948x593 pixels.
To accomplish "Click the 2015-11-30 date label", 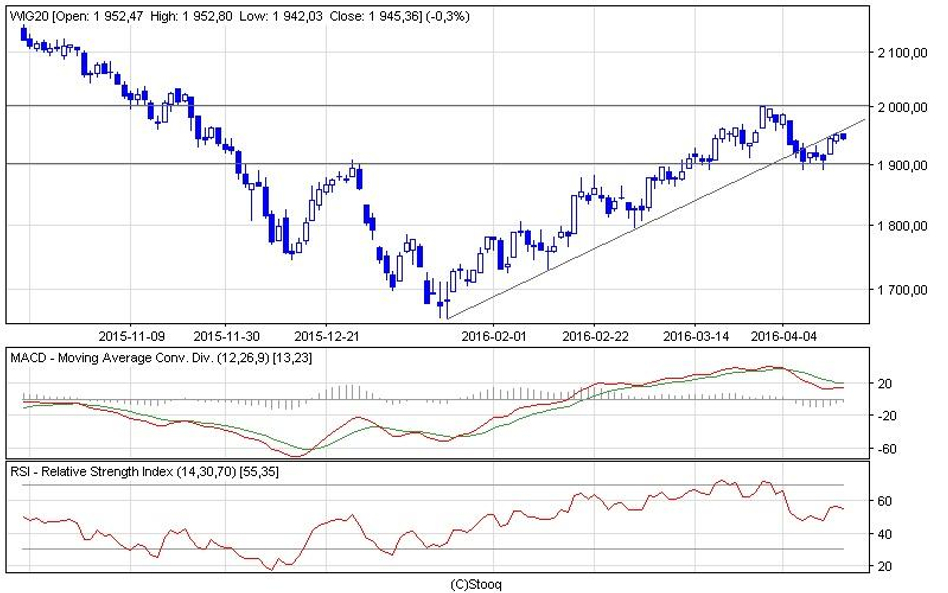I will tap(227, 336).
